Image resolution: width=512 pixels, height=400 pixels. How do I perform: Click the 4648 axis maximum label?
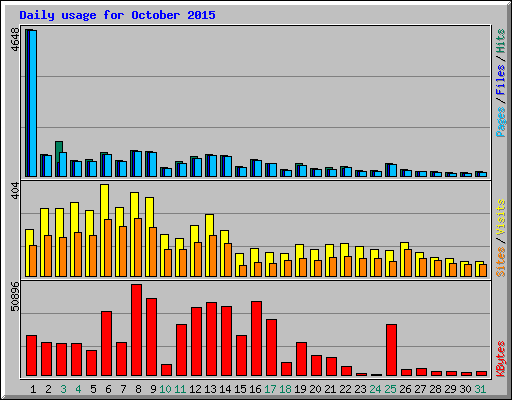15,39
